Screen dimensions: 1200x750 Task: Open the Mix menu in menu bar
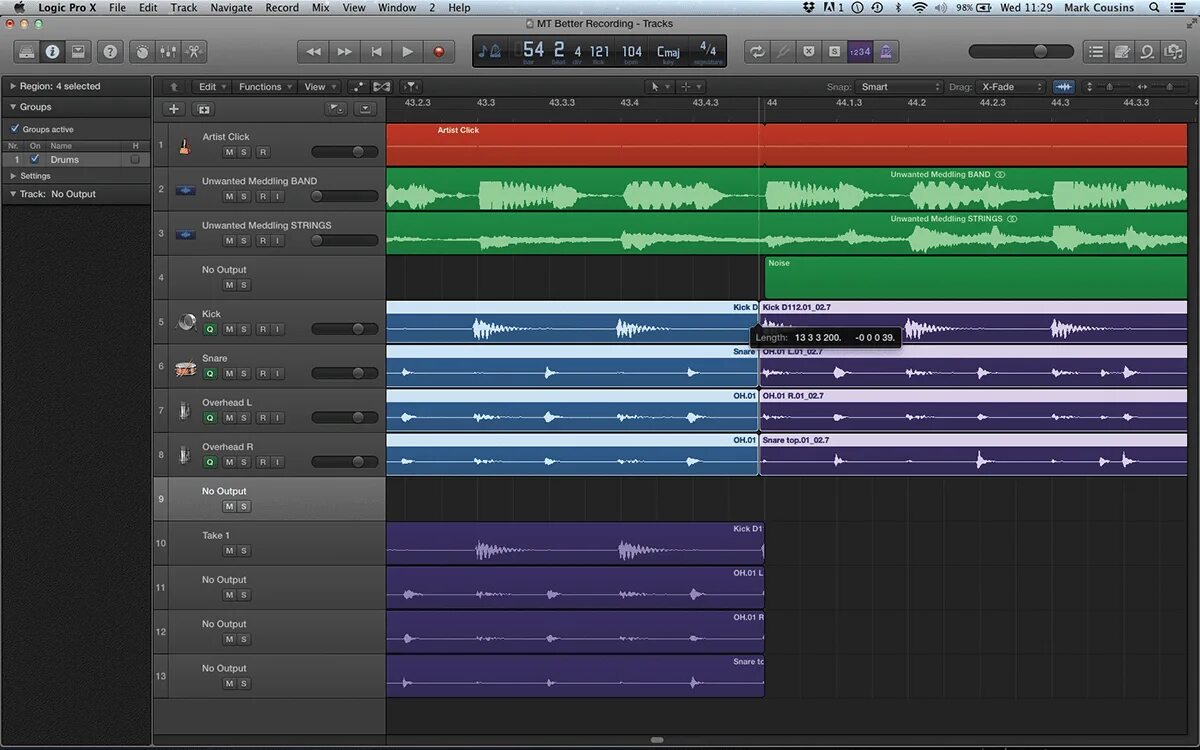(320, 7)
